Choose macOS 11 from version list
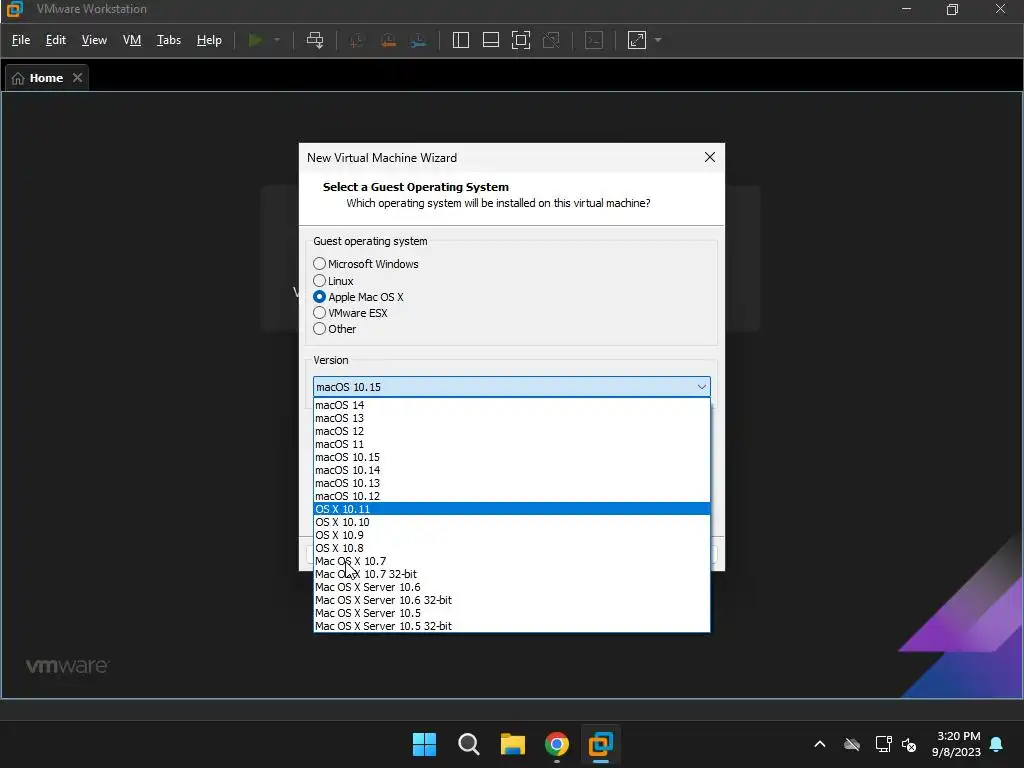This screenshot has height=768, width=1024. click(x=511, y=444)
